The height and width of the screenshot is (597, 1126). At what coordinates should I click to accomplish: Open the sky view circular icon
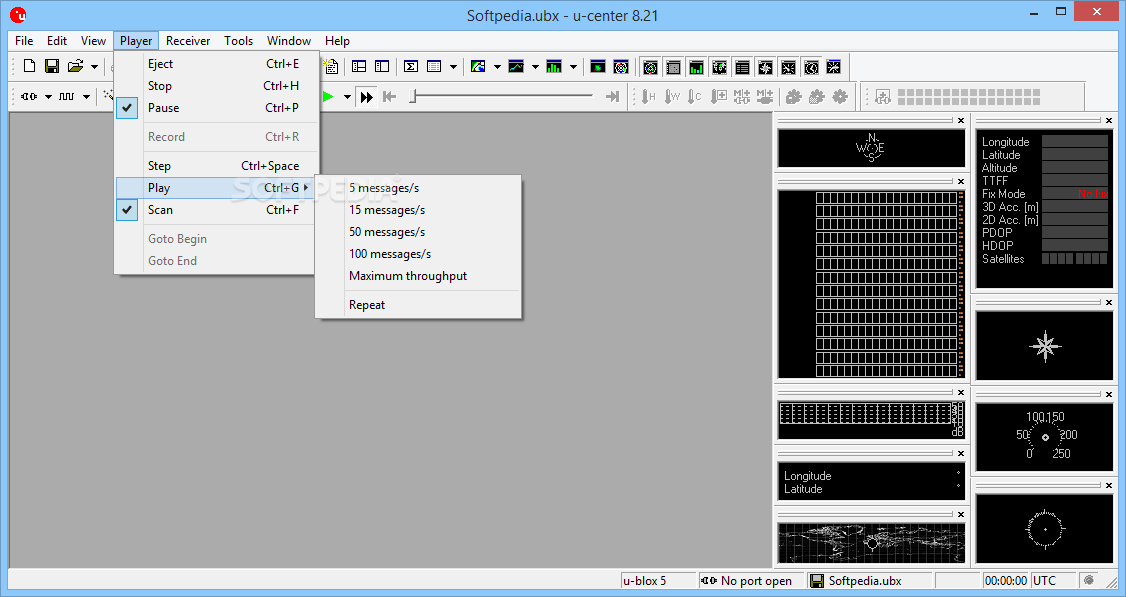(621, 67)
